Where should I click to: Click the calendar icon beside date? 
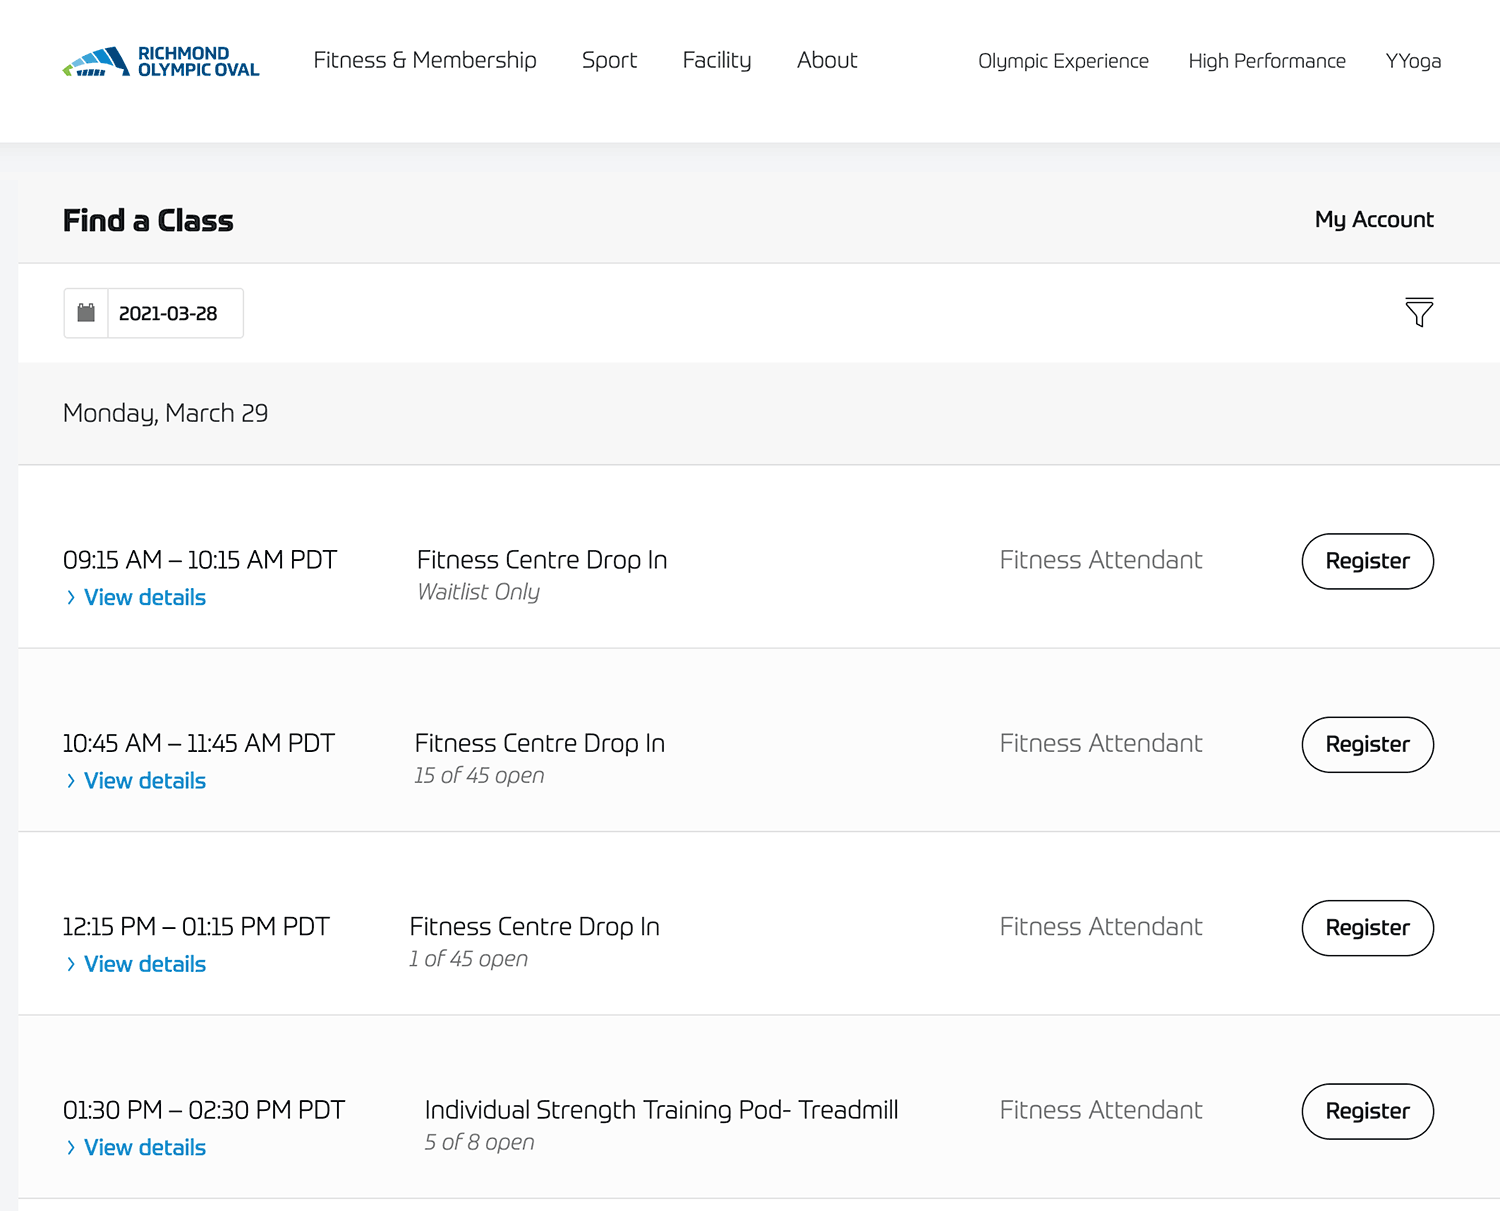86,313
